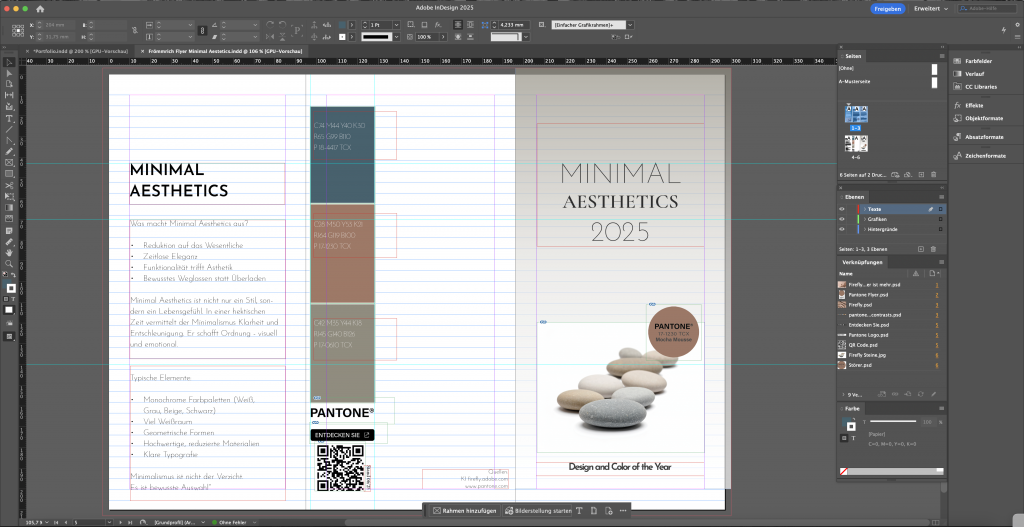This screenshot has width=1024, height=527.
Task: Hide the Hintergründe layer
Action: [842, 228]
